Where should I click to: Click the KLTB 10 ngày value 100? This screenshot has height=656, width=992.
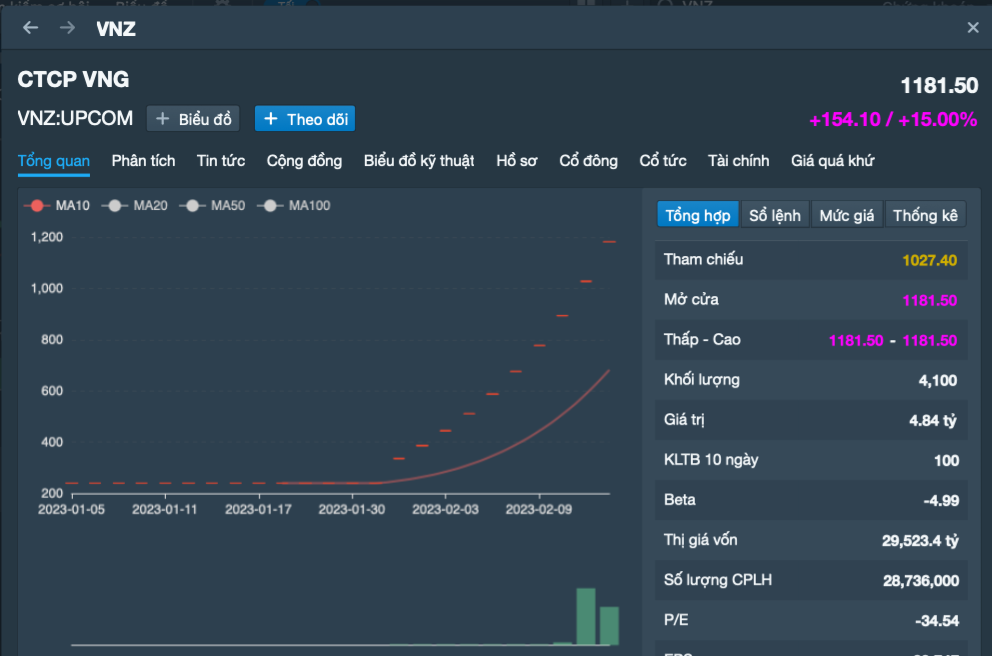pos(946,461)
